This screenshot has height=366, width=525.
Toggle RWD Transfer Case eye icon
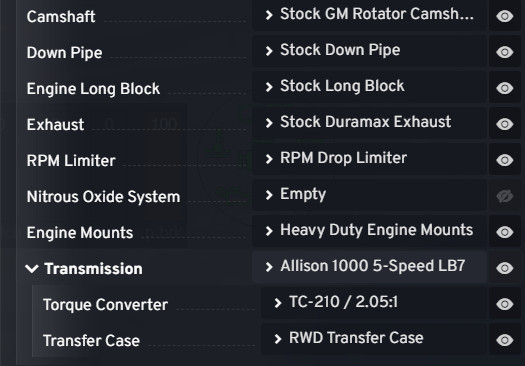coord(505,340)
